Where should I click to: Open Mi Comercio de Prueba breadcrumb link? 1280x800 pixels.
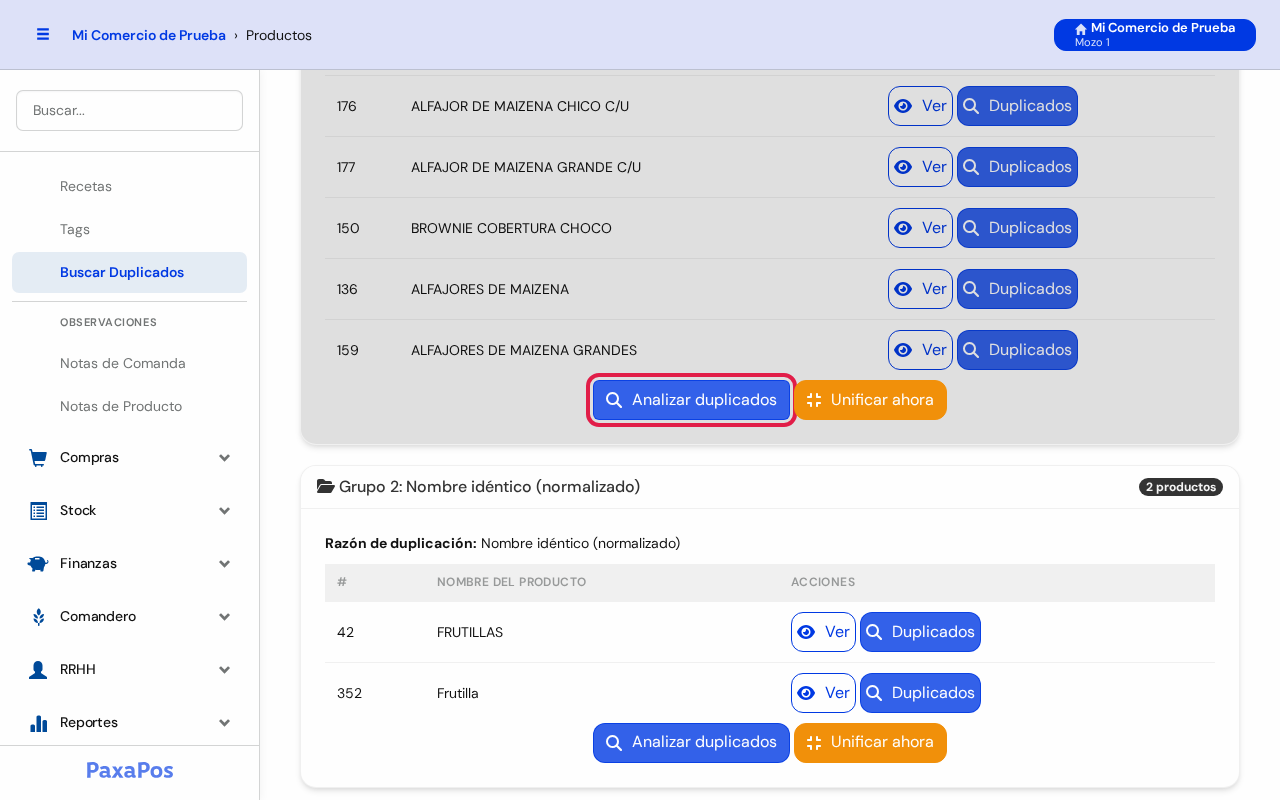tap(149, 35)
